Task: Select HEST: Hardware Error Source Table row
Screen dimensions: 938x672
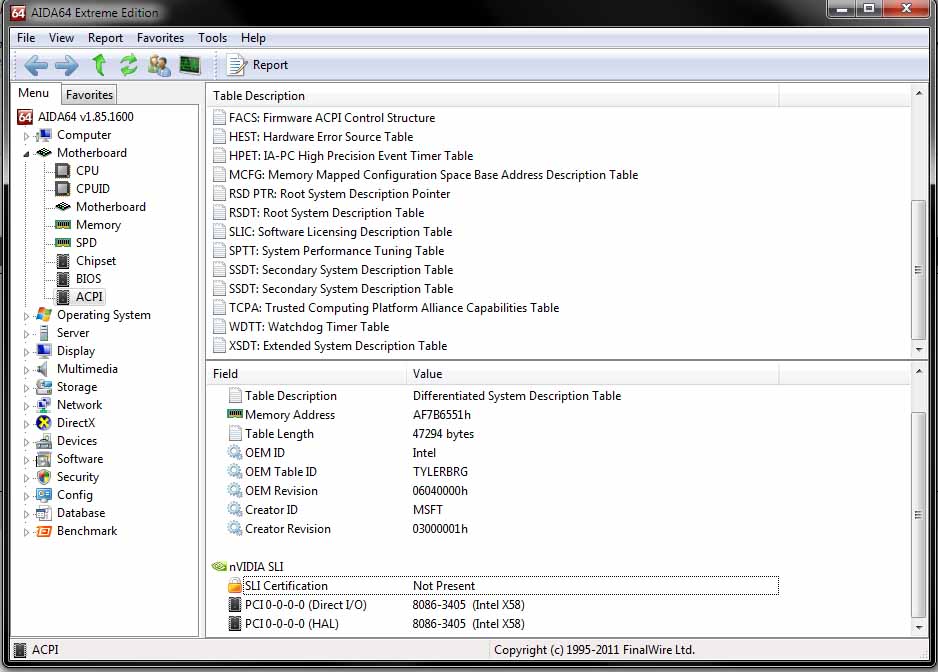Action: click(321, 137)
